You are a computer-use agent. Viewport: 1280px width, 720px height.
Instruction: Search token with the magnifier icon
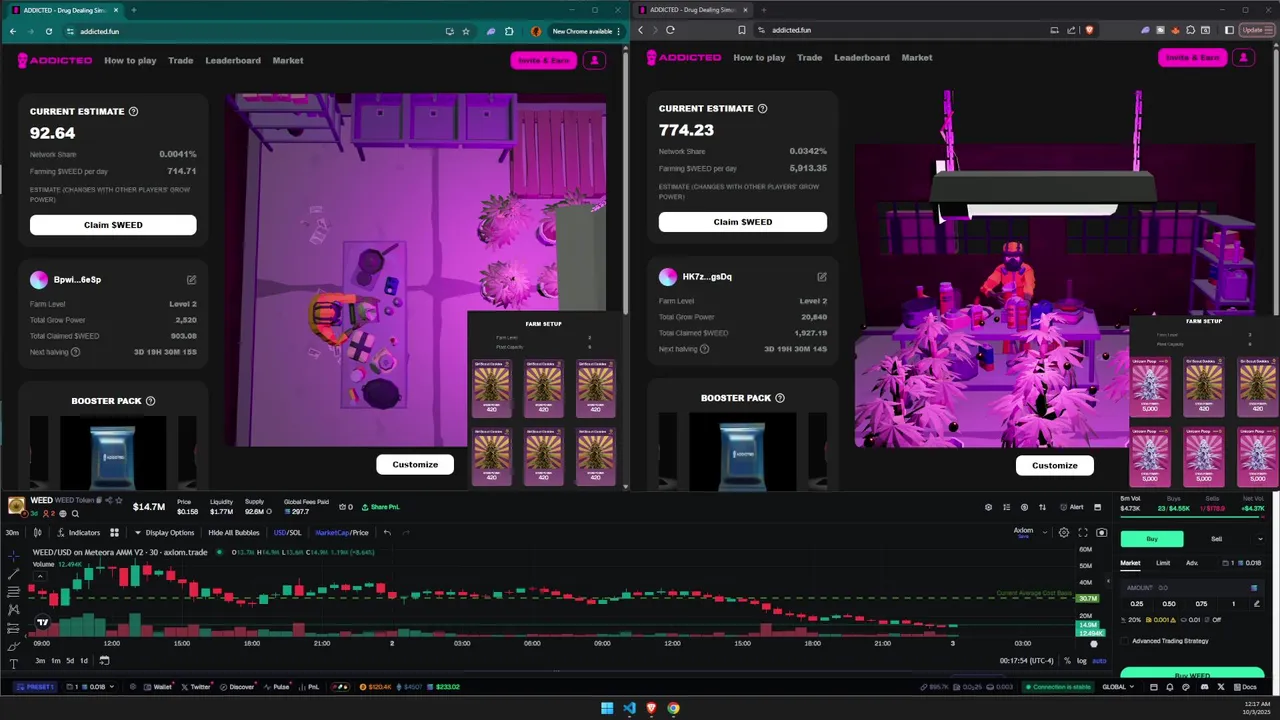(x=75, y=514)
